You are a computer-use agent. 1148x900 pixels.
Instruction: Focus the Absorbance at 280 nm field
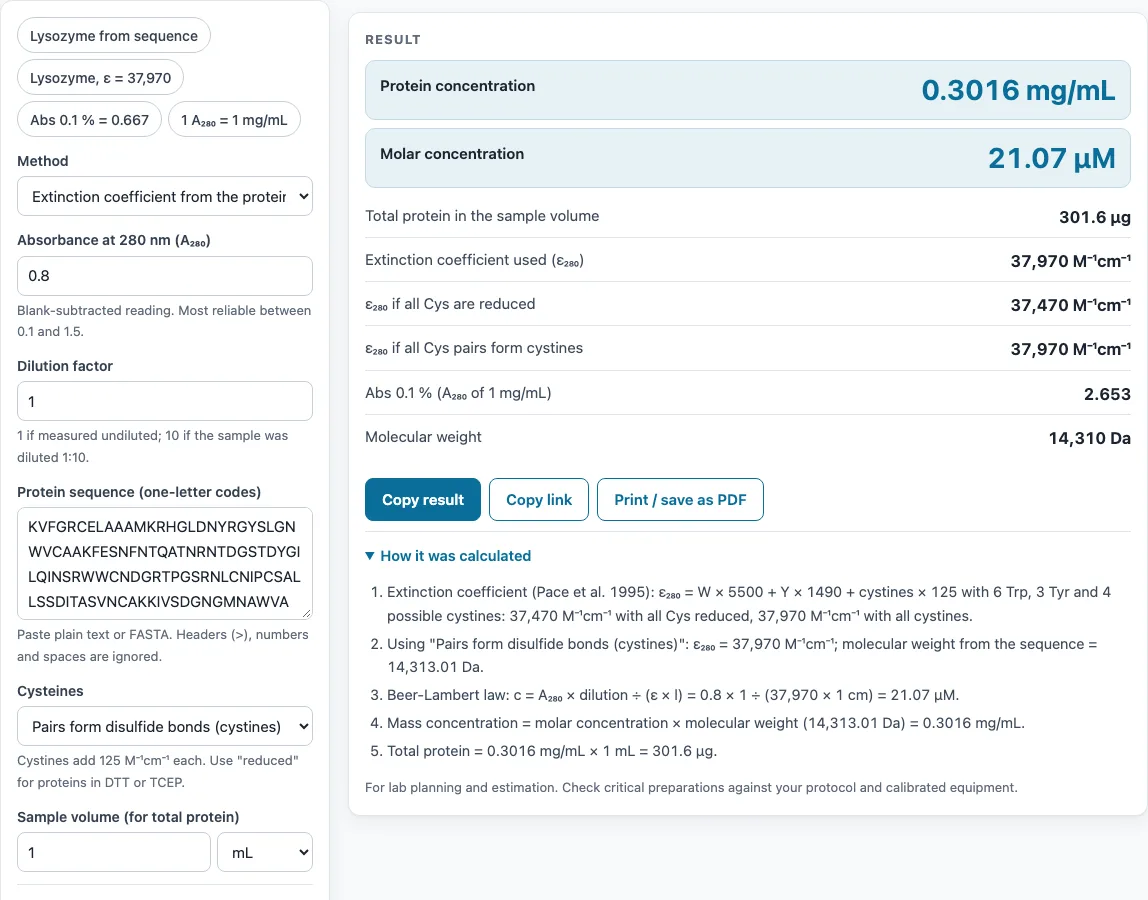pos(165,276)
